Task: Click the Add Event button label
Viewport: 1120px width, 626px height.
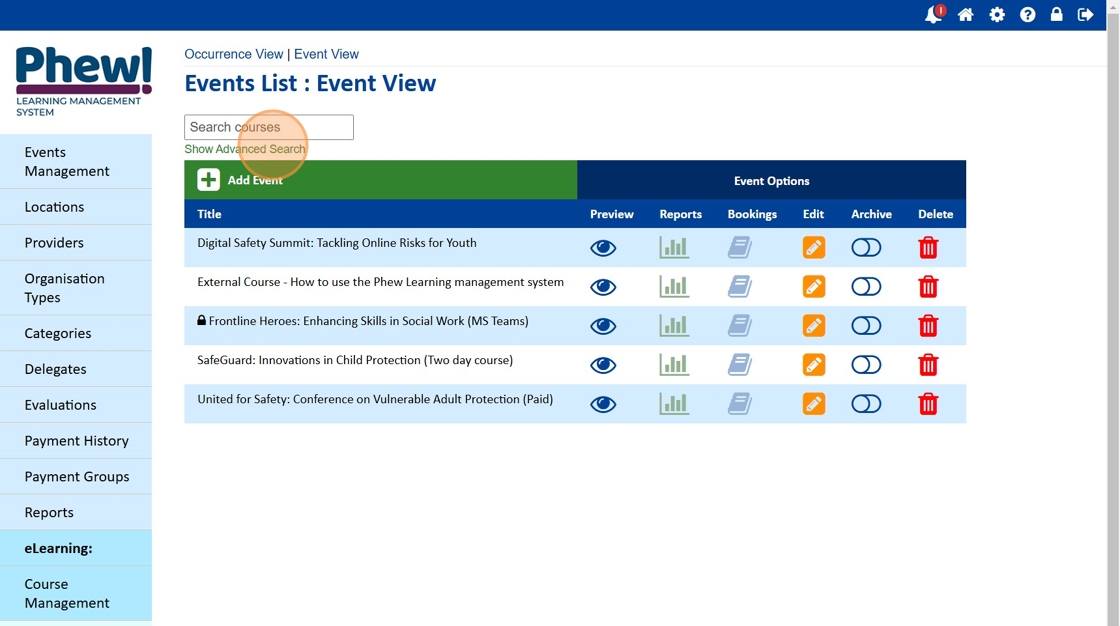Action: (x=255, y=180)
